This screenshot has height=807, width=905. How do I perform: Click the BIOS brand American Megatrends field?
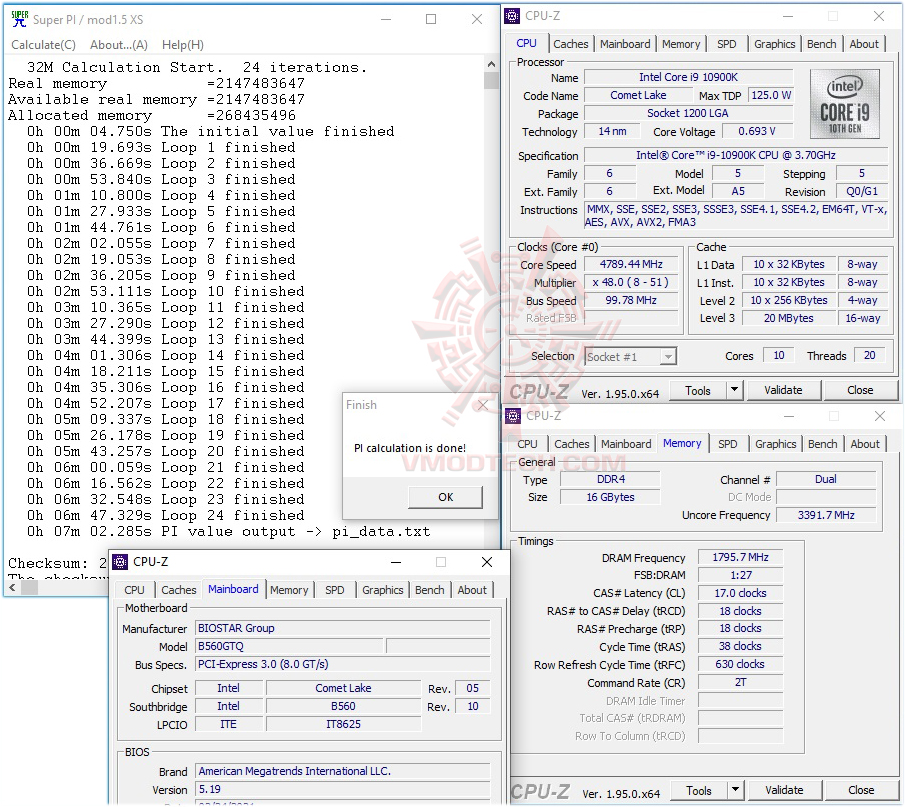click(x=343, y=771)
